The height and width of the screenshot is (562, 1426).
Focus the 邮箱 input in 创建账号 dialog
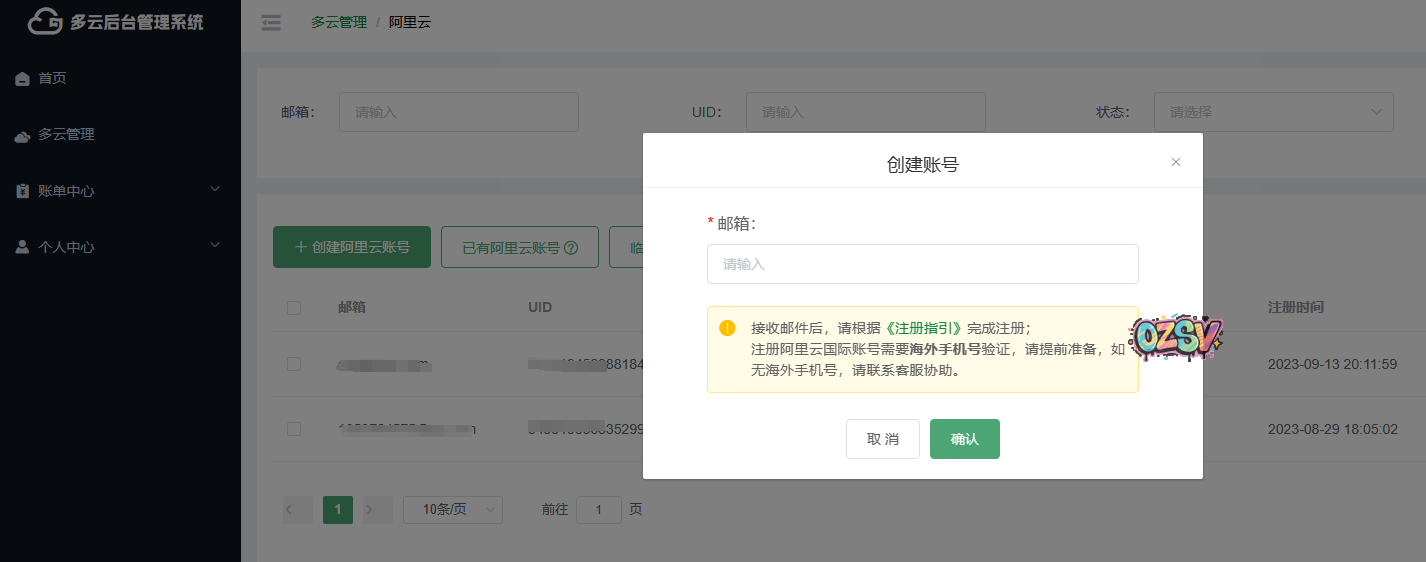point(923,264)
